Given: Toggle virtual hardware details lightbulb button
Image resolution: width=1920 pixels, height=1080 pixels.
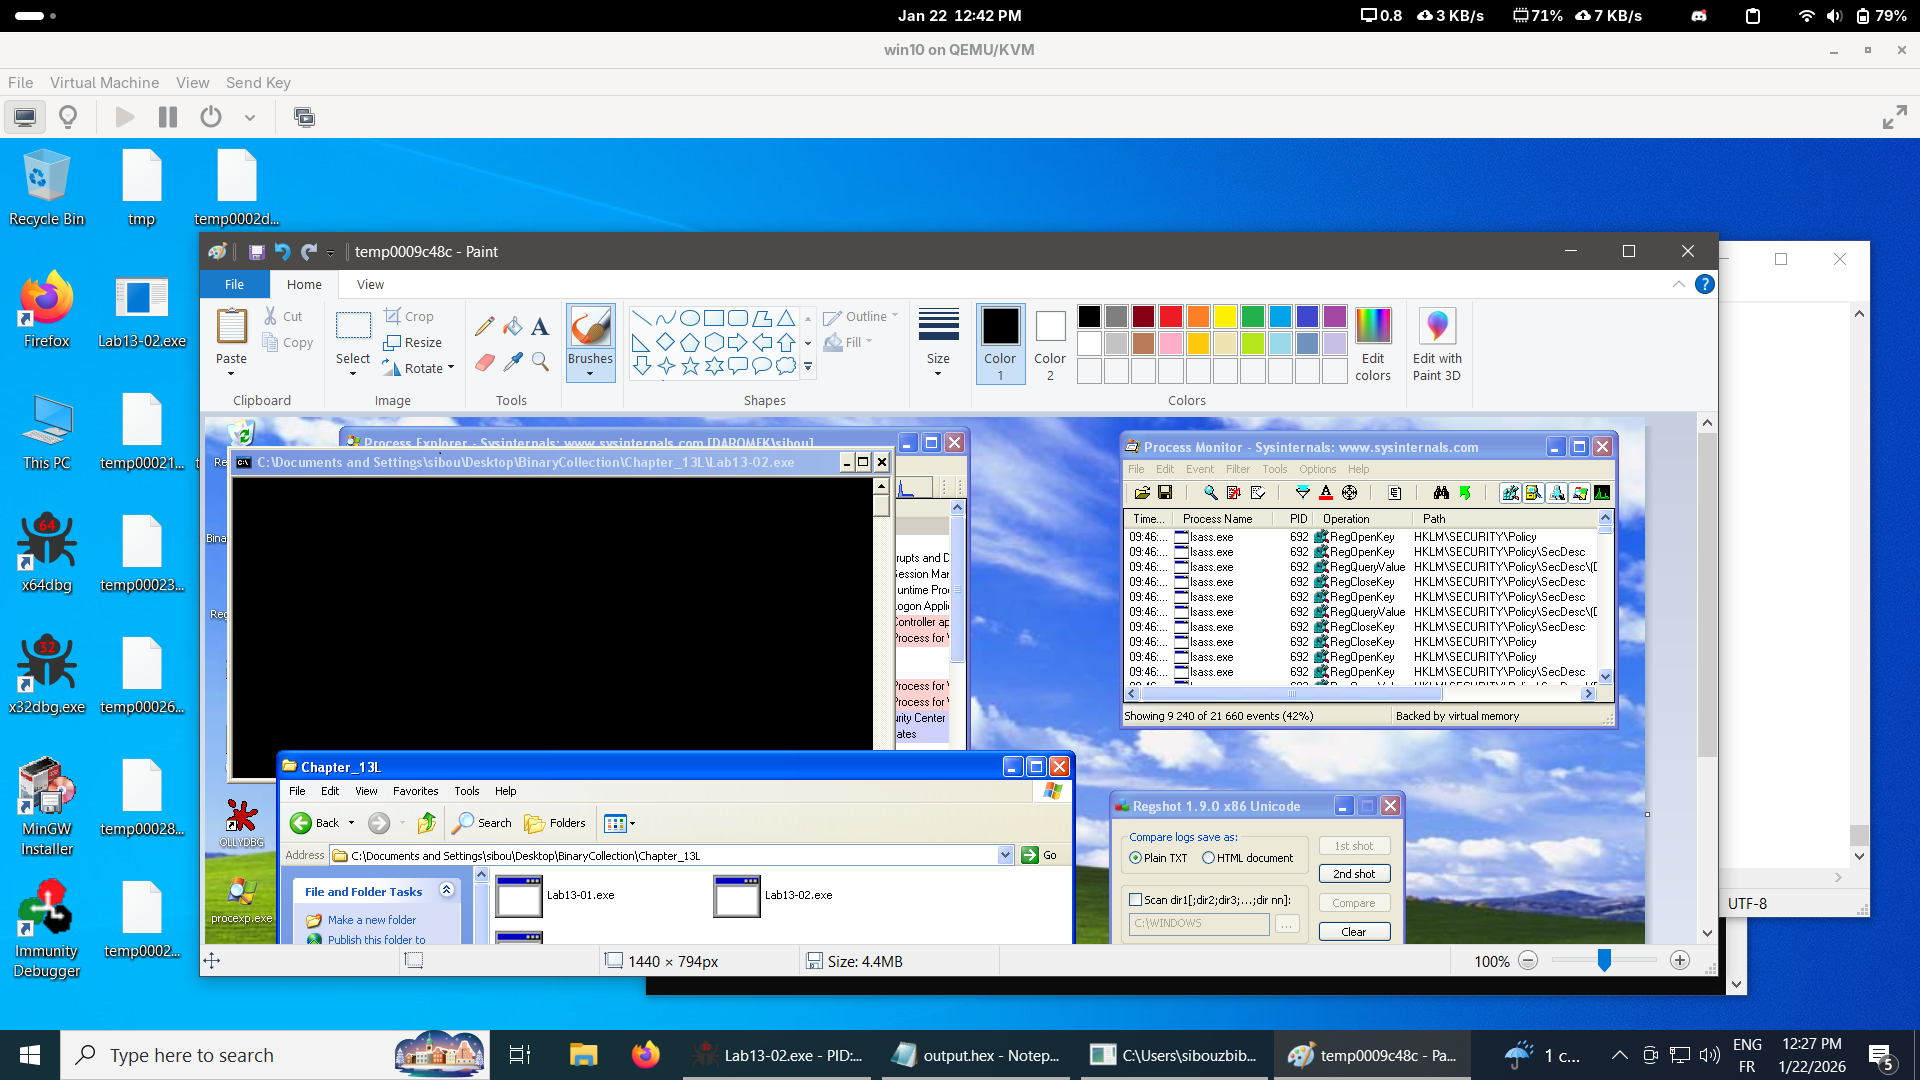Looking at the screenshot, I should (68, 118).
